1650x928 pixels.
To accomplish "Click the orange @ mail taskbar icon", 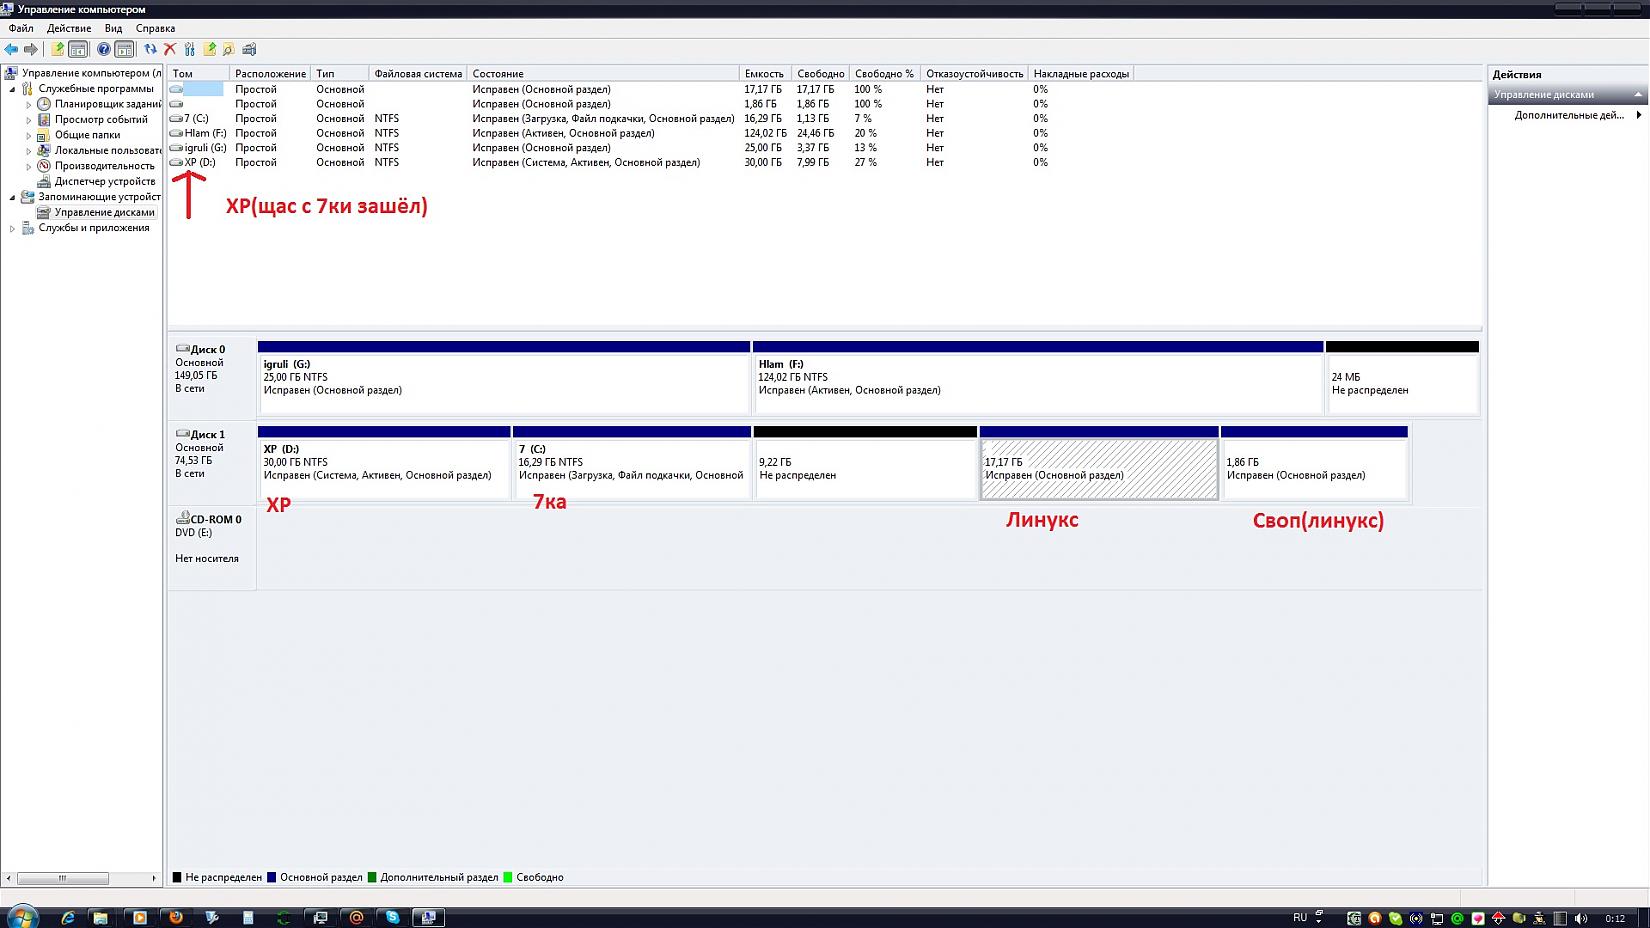I will tap(356, 917).
